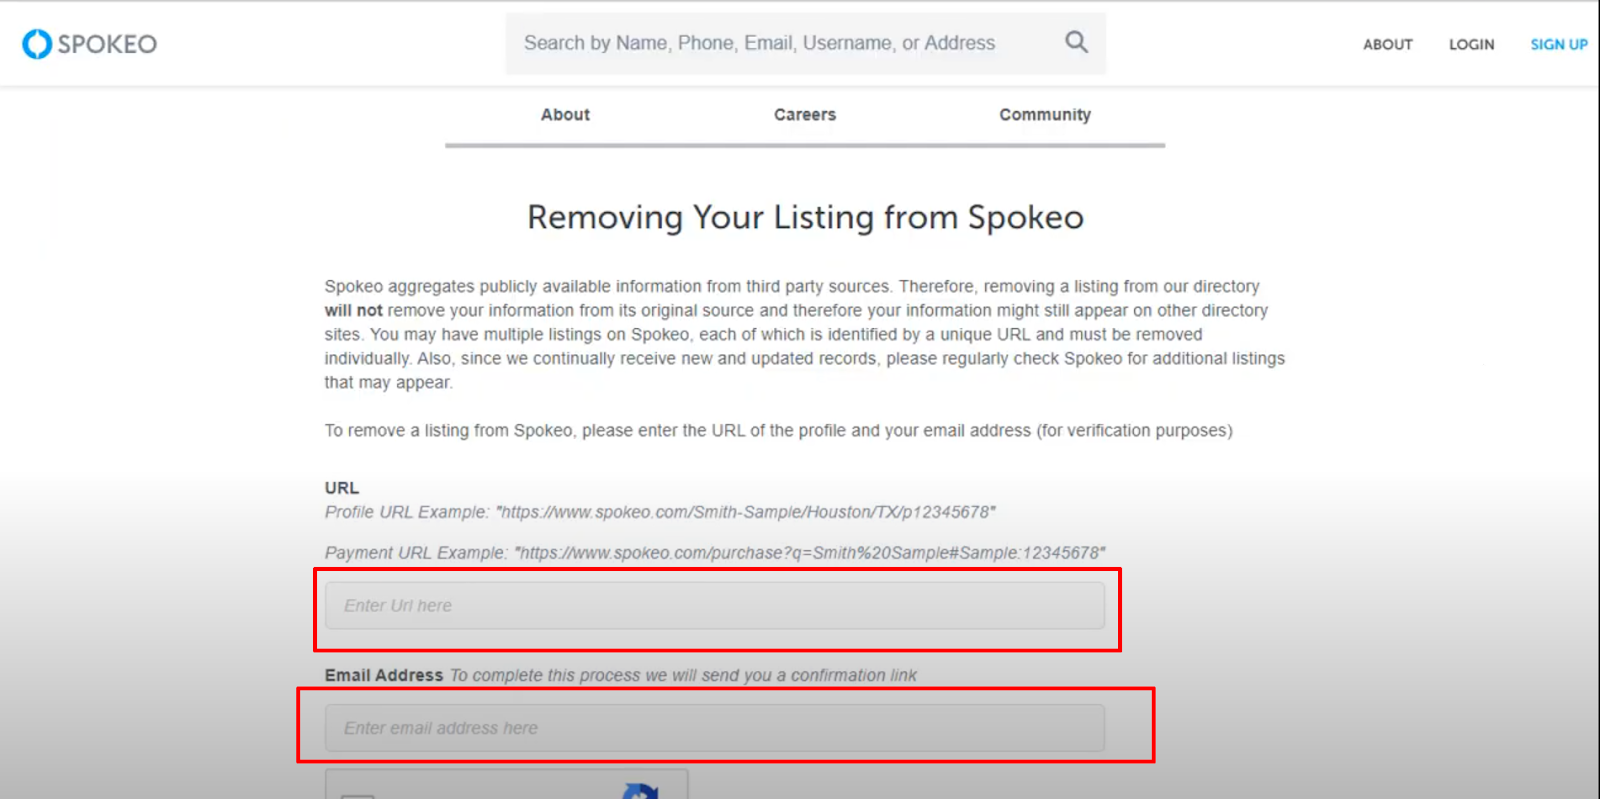This screenshot has height=799, width=1600.
Task: Click the Spokeo circular logo icon
Action: 37,44
